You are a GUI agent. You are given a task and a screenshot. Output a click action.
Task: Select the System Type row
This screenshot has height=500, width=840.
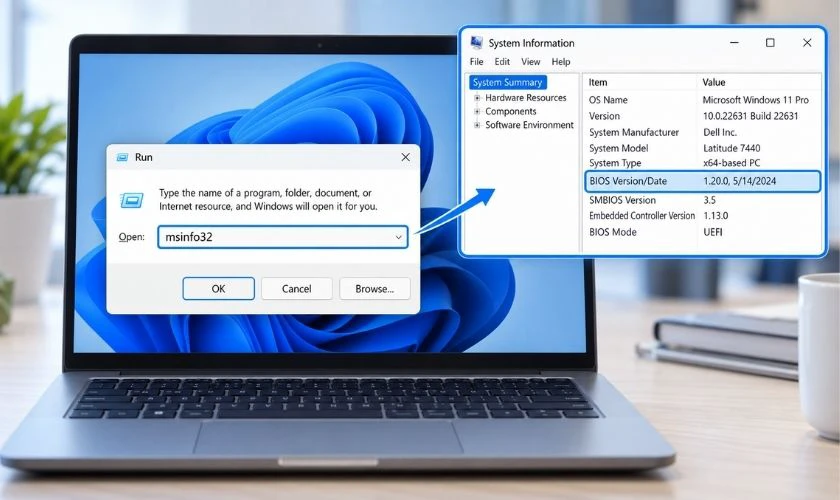click(702, 163)
